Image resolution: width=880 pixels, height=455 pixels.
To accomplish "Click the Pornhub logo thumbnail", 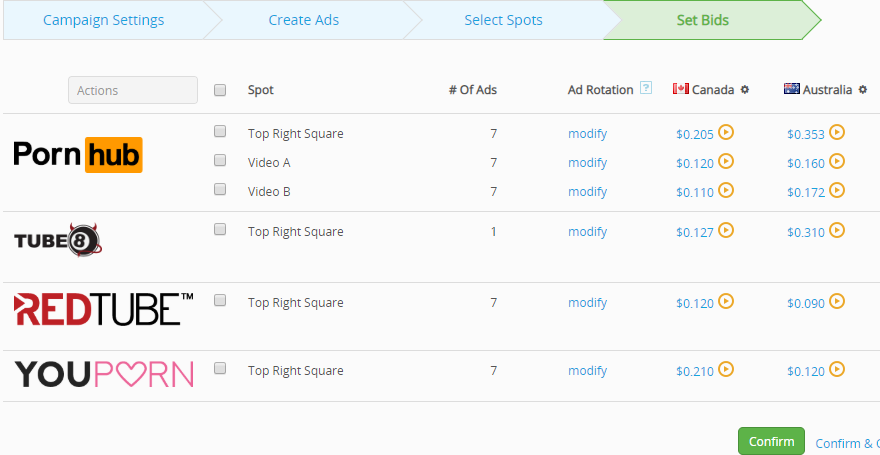I will pos(78,154).
